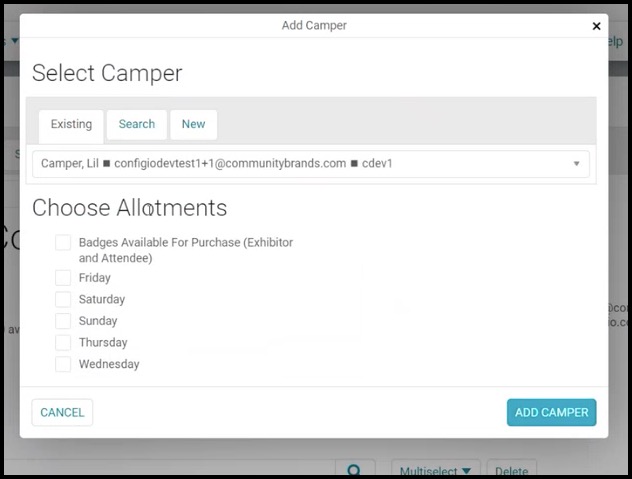Viewport: 632px width, 479px height.
Task: Click the ADD CAMPER button
Action: coord(551,412)
